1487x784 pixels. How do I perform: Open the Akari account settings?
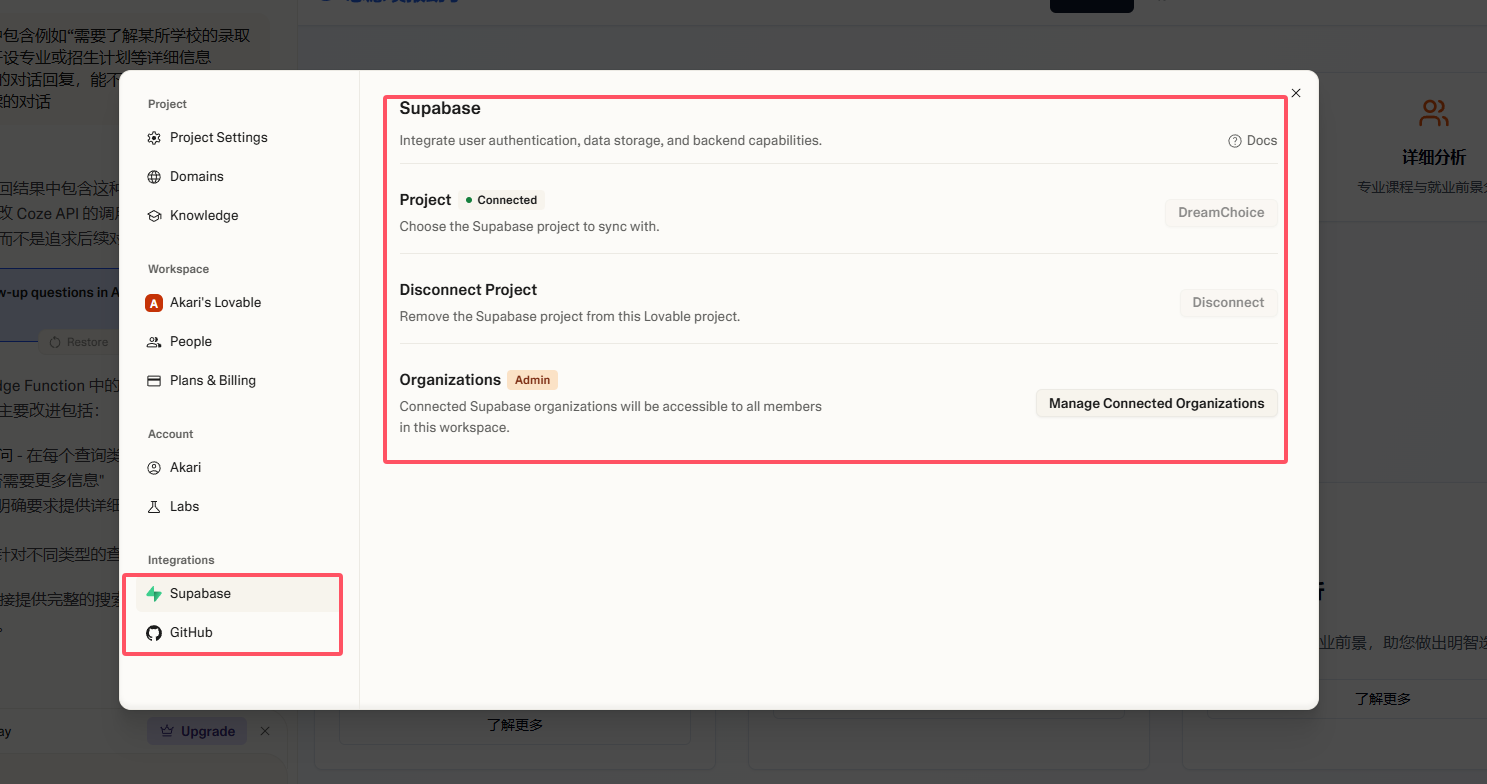click(x=238, y=468)
